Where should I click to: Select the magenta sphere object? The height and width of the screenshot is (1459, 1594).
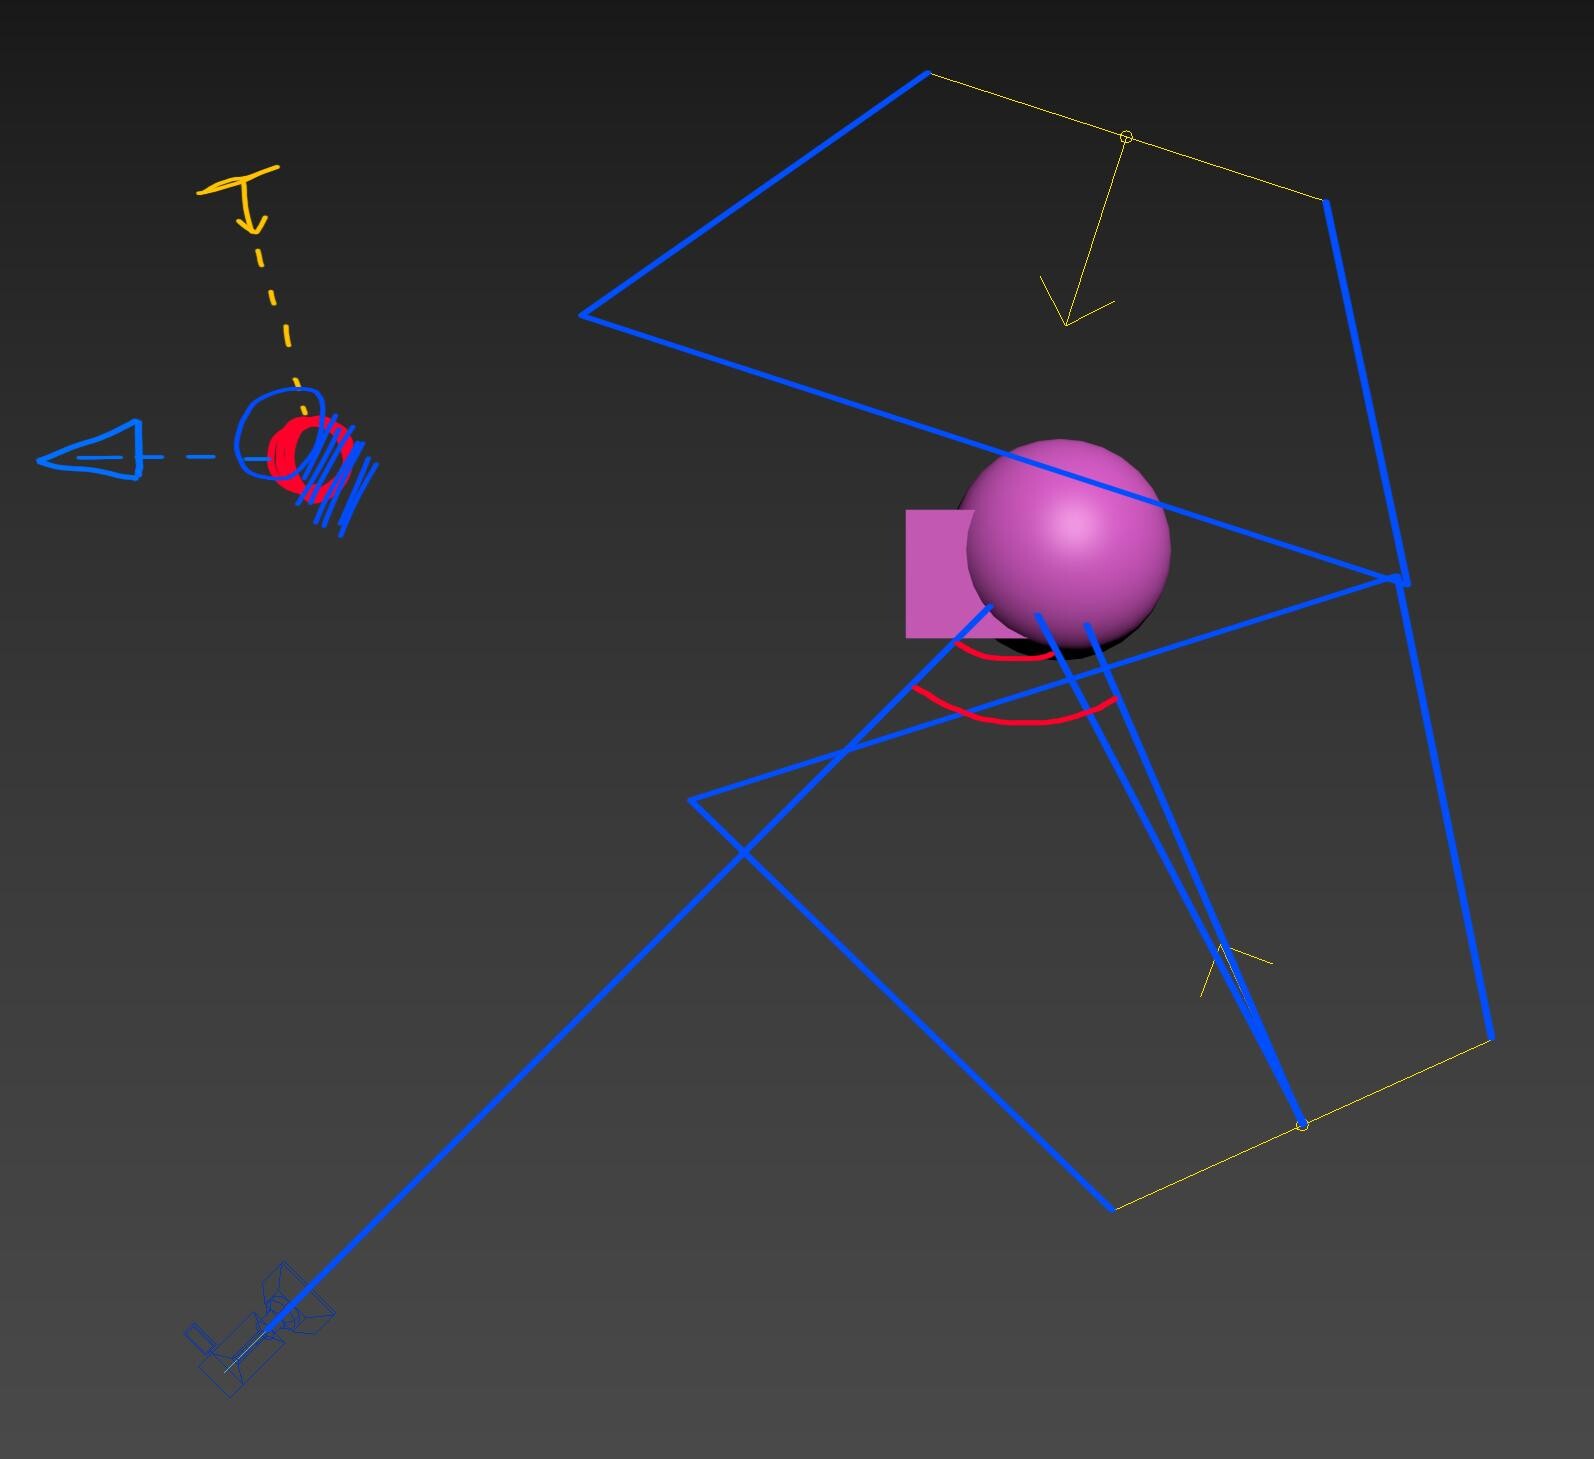pyautogui.click(x=1068, y=543)
